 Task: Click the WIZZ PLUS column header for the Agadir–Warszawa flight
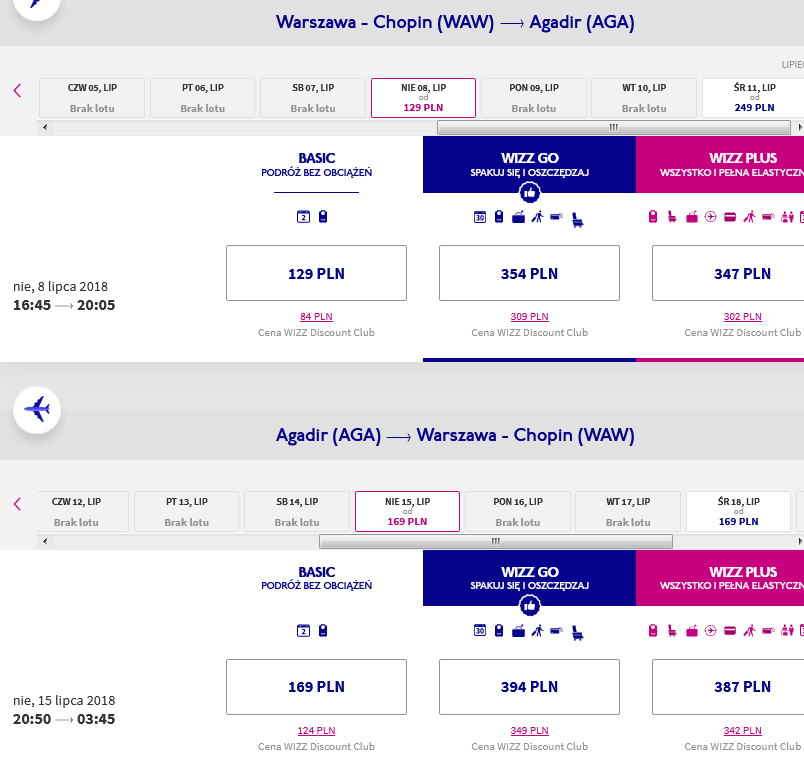pos(720,577)
